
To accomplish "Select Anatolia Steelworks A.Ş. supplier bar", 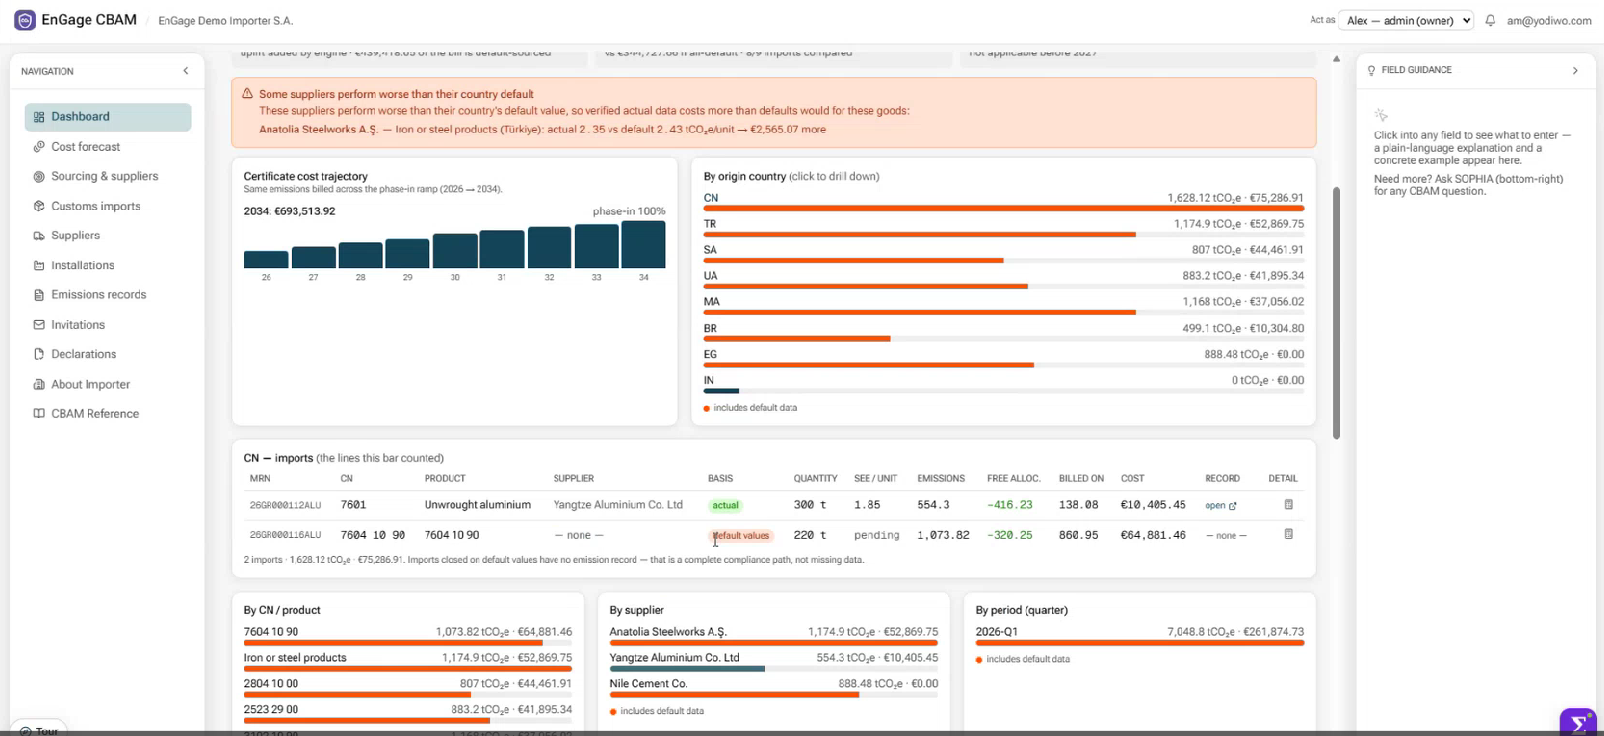I will pos(773,636).
